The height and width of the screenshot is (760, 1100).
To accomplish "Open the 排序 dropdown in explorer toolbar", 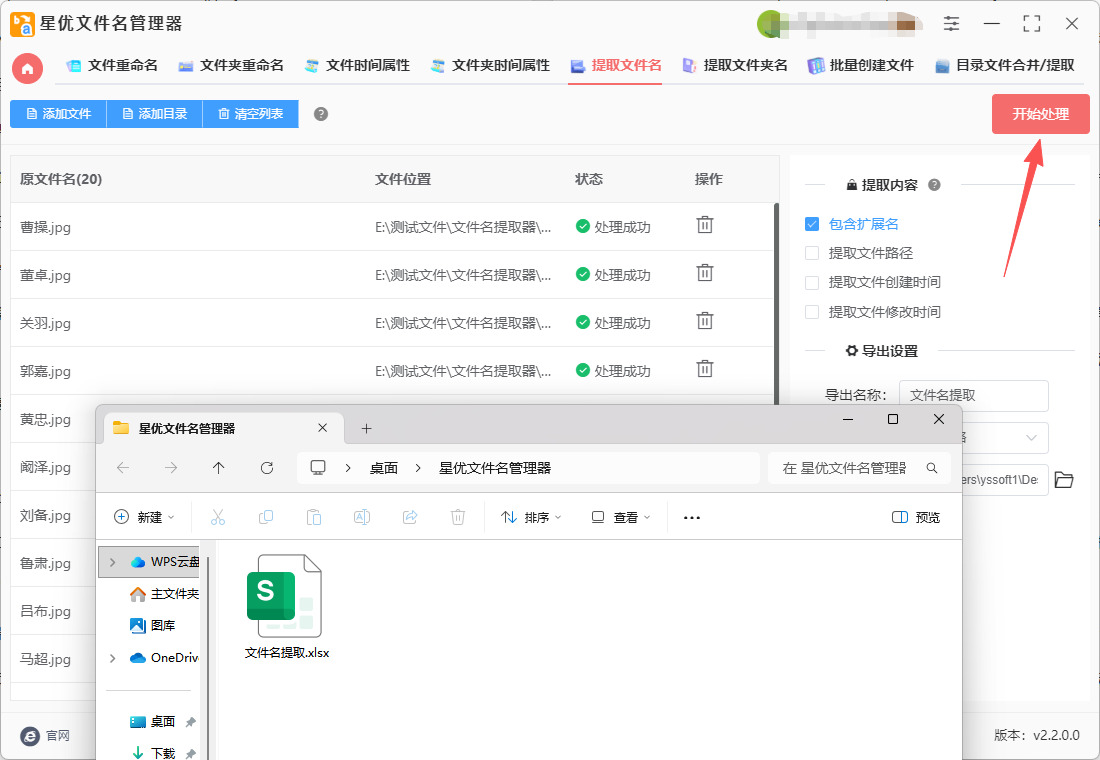I will pyautogui.click(x=531, y=517).
